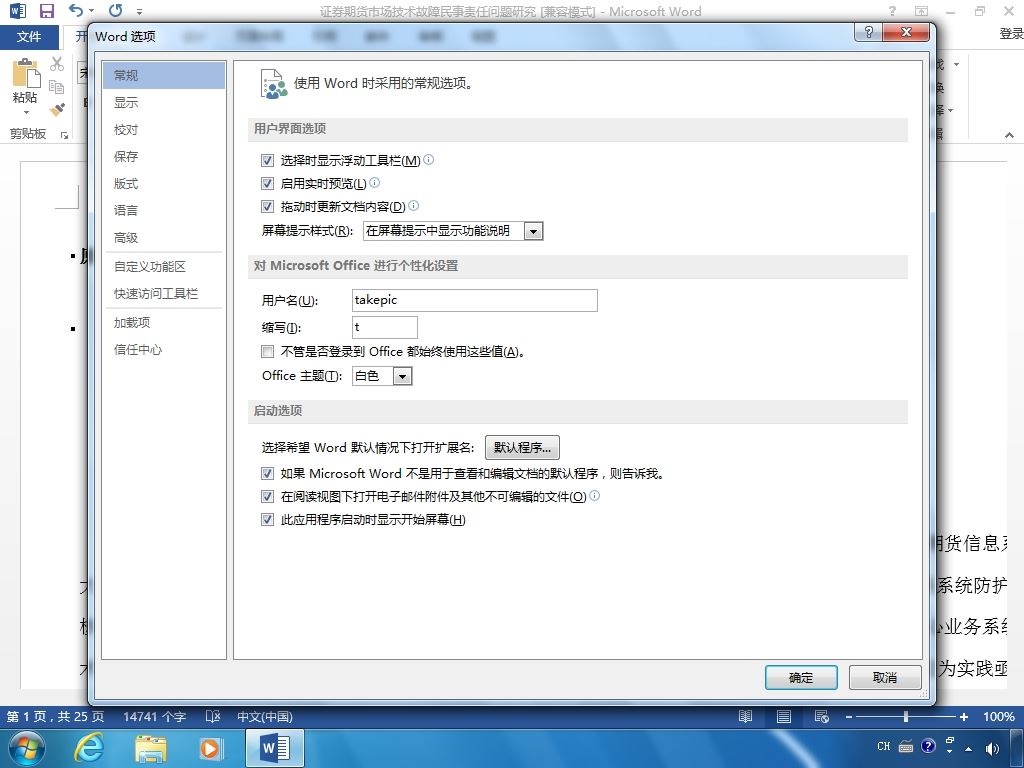Click the proofing status icon in status bar

(x=213, y=716)
